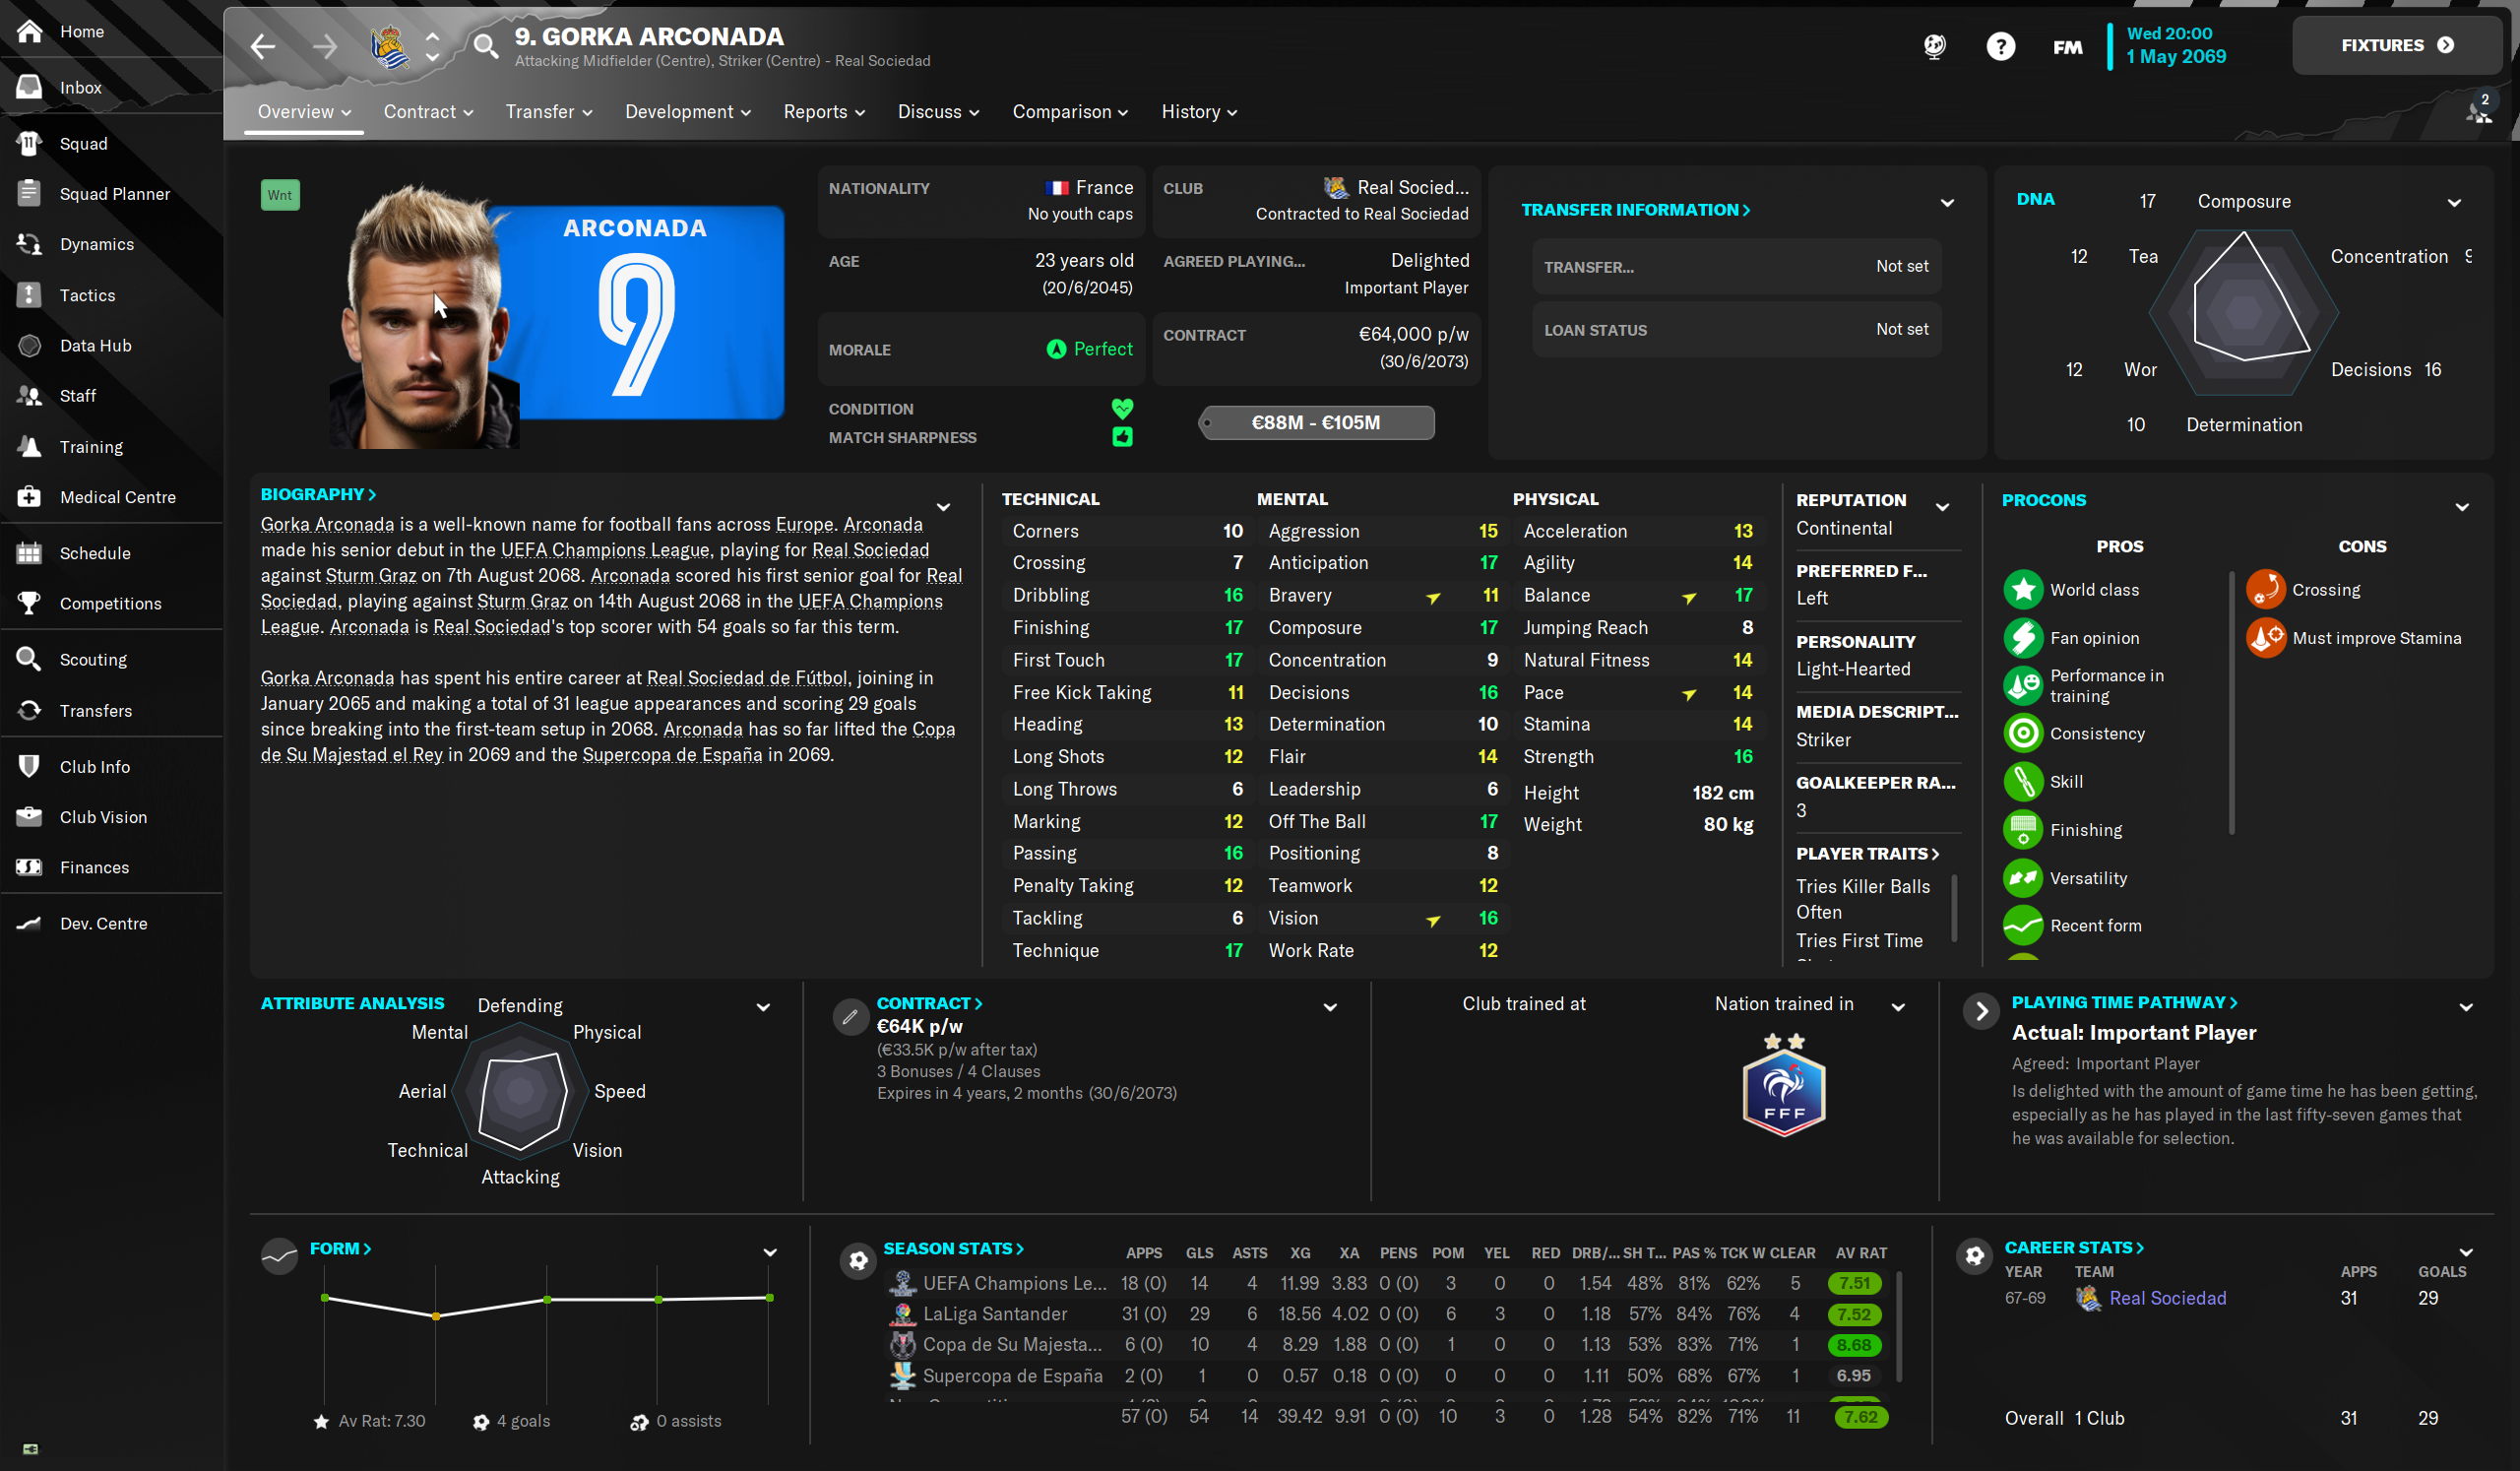The width and height of the screenshot is (2520, 1471).
Task: Open the PLAYER TRAITS link
Action: [x=1867, y=853]
